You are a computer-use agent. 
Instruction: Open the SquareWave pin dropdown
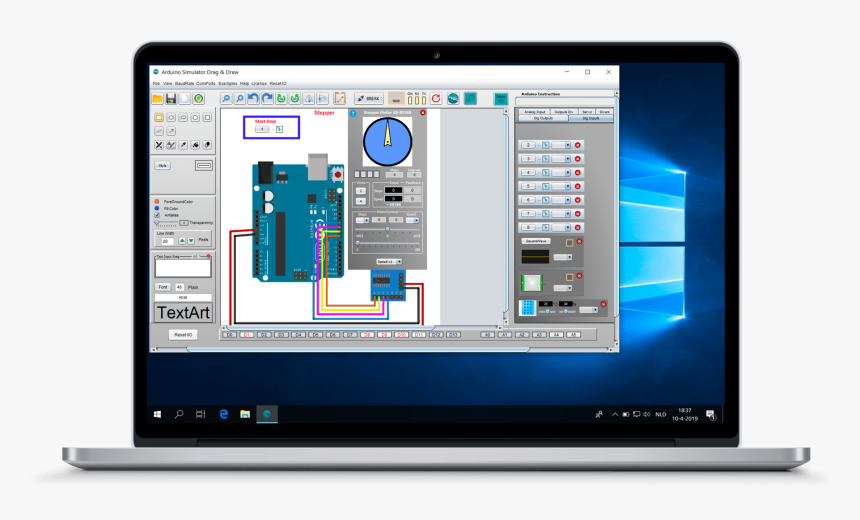tap(563, 257)
